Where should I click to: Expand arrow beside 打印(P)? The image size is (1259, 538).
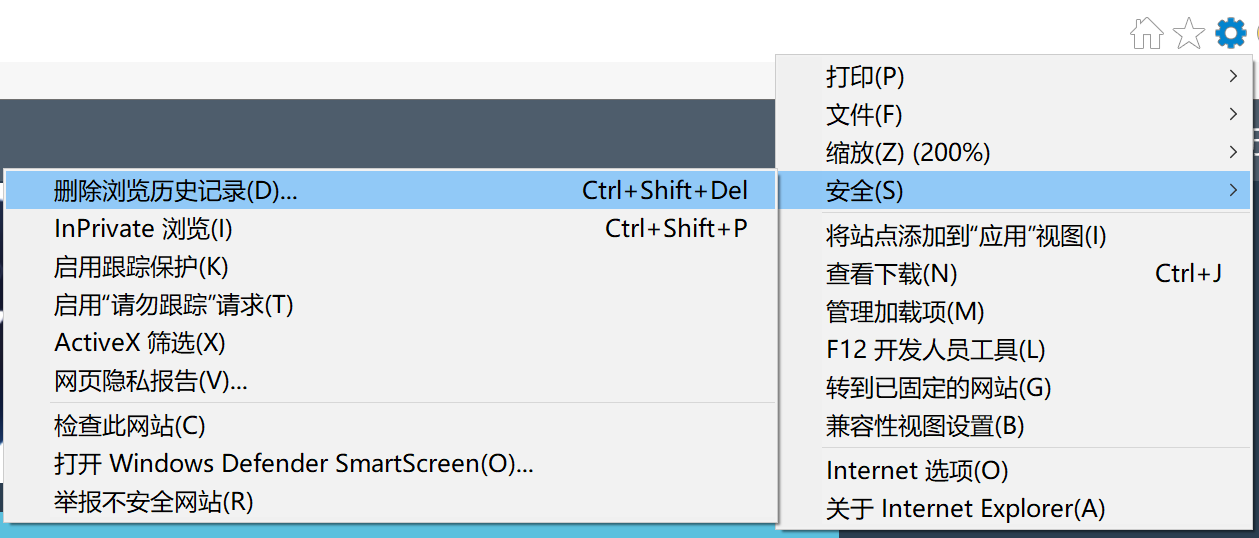pos(1234,76)
